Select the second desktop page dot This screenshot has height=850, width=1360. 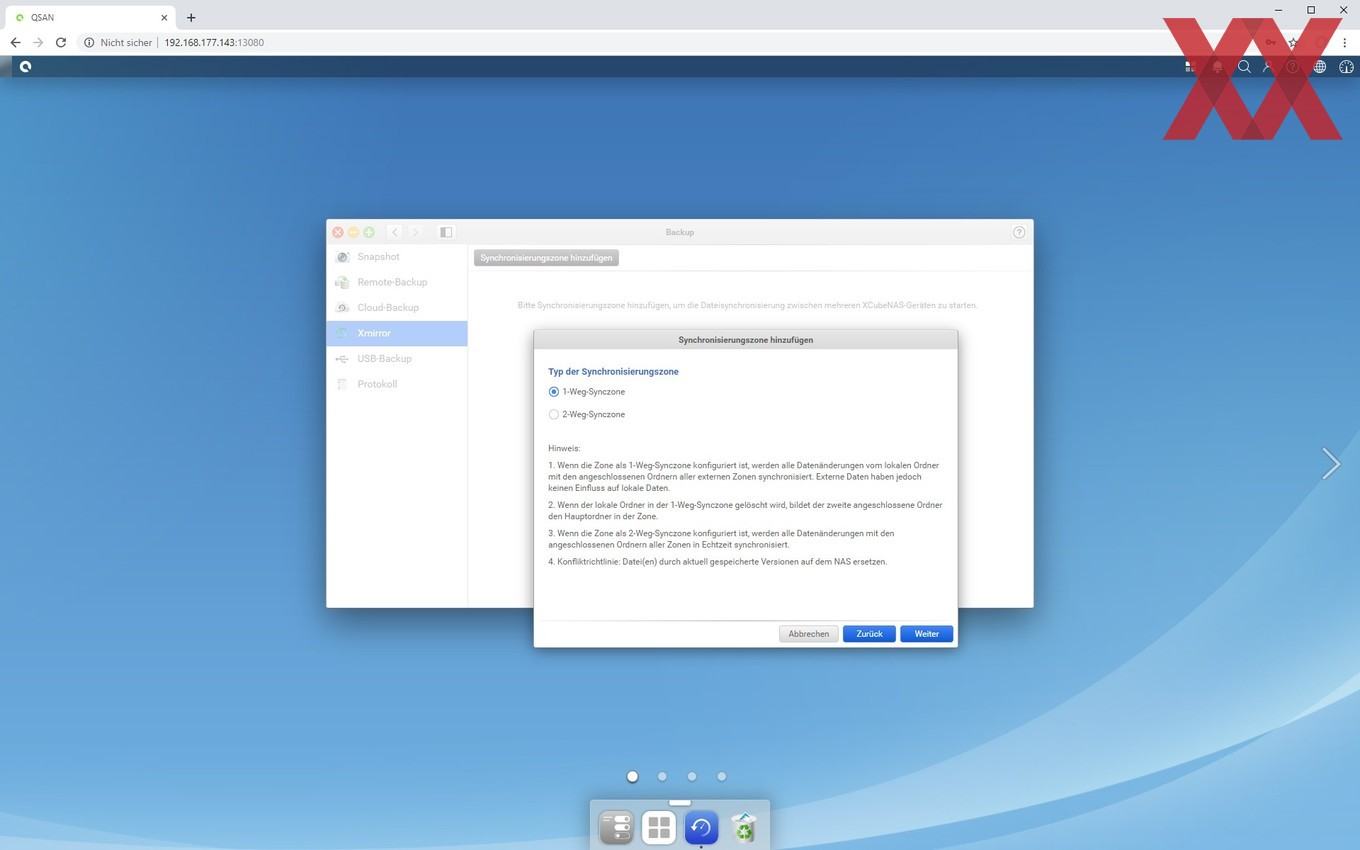tap(662, 776)
